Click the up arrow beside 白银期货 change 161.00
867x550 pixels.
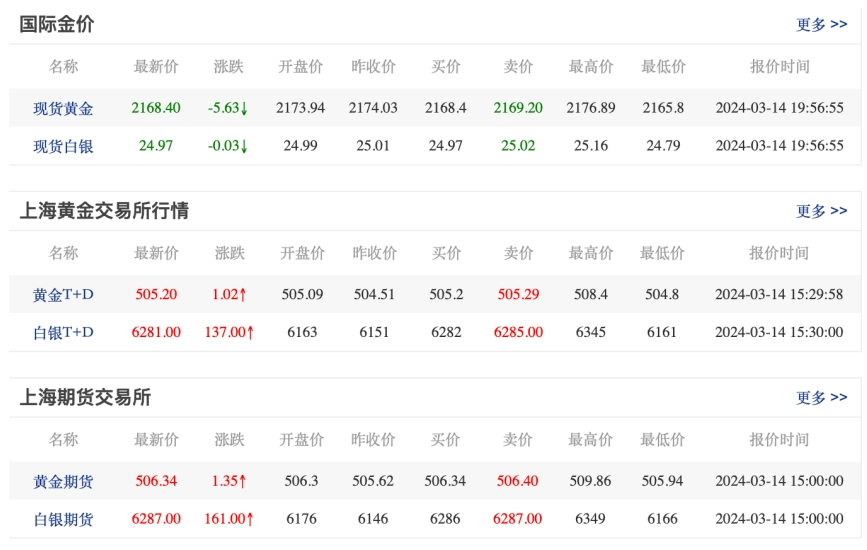[x=250, y=519]
